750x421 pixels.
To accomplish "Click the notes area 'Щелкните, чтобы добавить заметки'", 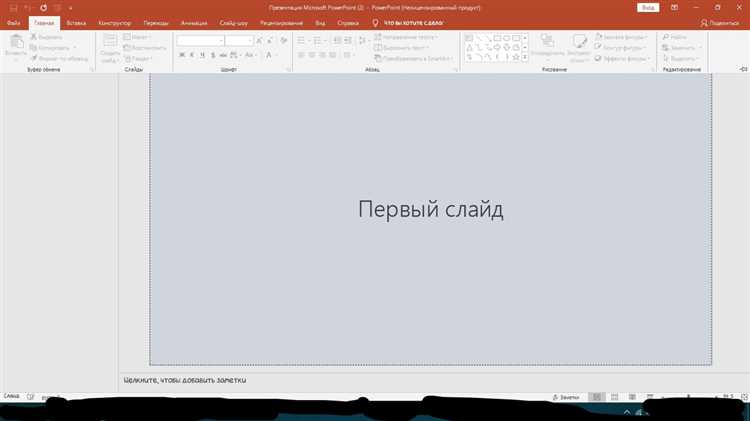I will pyautogui.click(x=185, y=380).
